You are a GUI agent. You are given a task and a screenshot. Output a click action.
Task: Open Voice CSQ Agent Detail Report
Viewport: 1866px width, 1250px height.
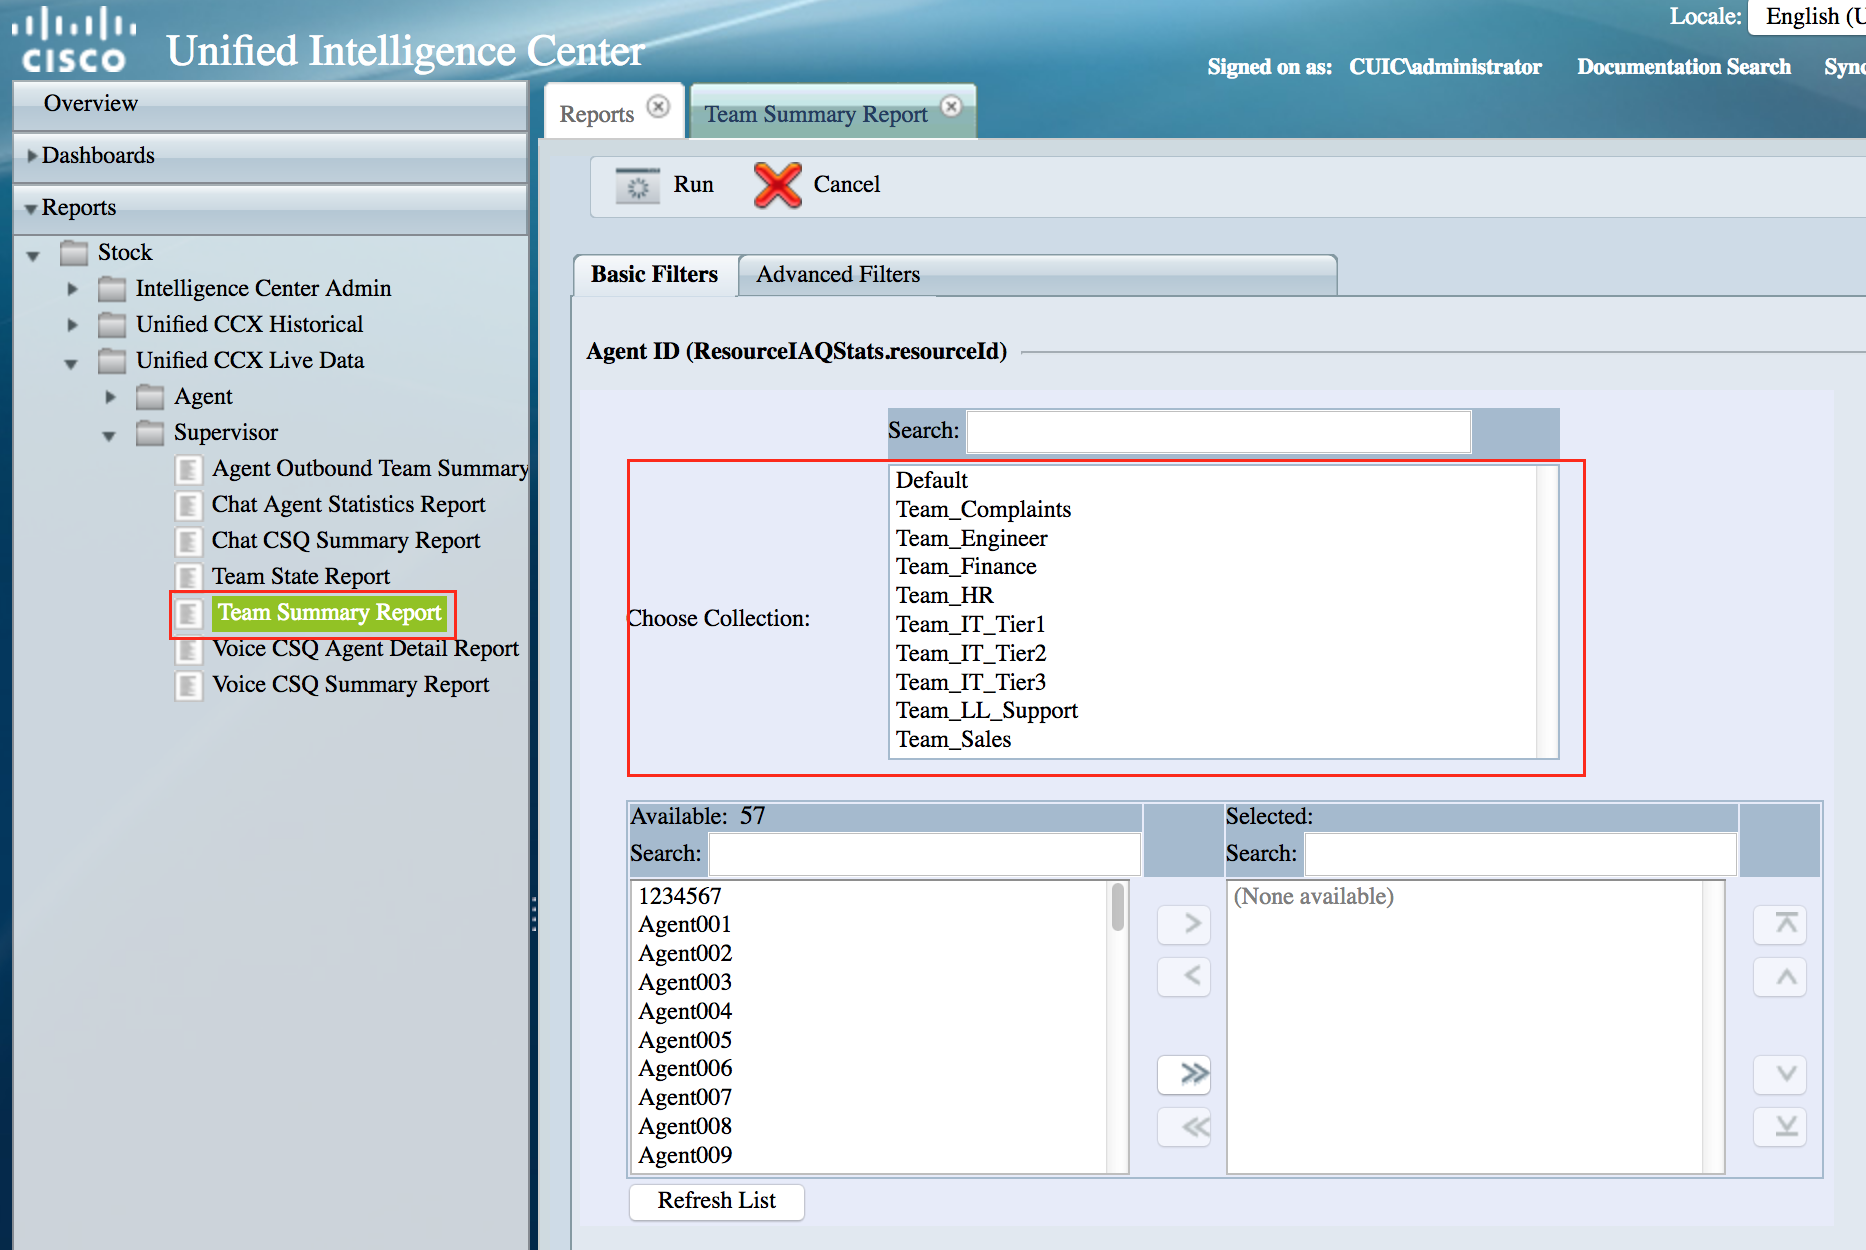[x=366, y=649]
